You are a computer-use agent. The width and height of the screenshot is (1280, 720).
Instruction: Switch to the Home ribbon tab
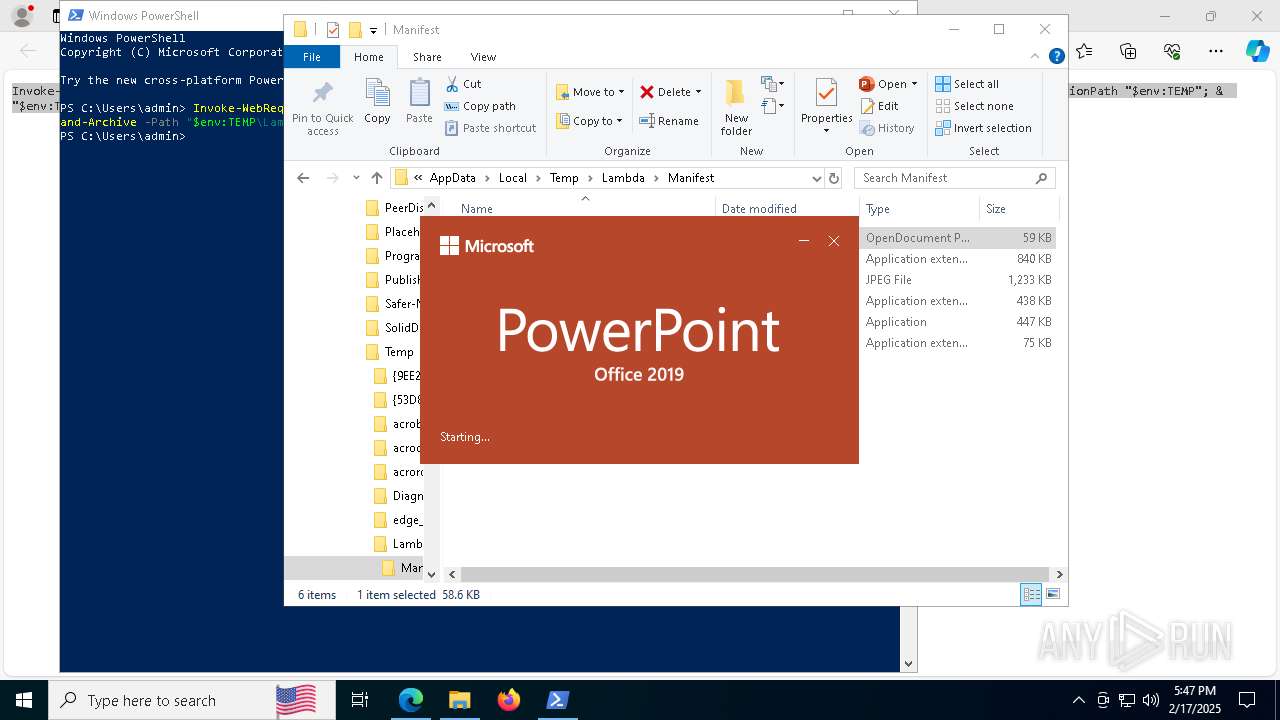click(x=369, y=57)
